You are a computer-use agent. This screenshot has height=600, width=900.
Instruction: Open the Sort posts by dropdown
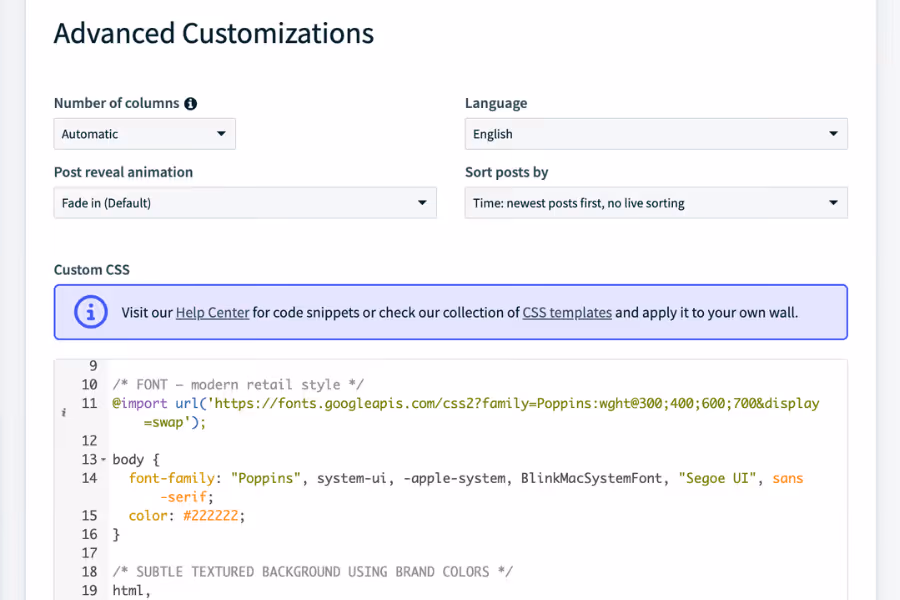pos(656,203)
